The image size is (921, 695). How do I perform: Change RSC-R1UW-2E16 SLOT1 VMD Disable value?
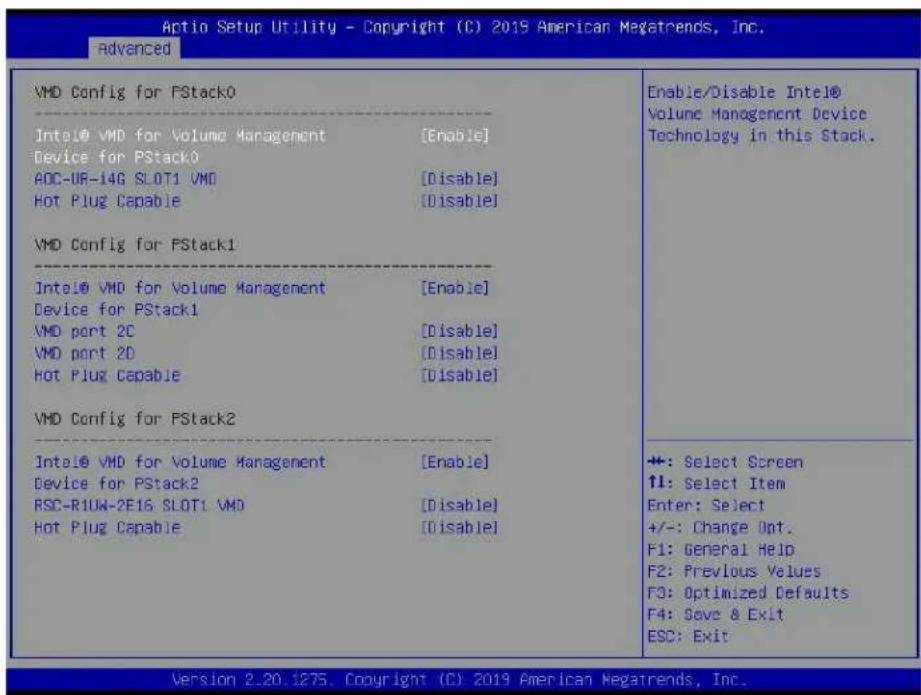click(459, 505)
